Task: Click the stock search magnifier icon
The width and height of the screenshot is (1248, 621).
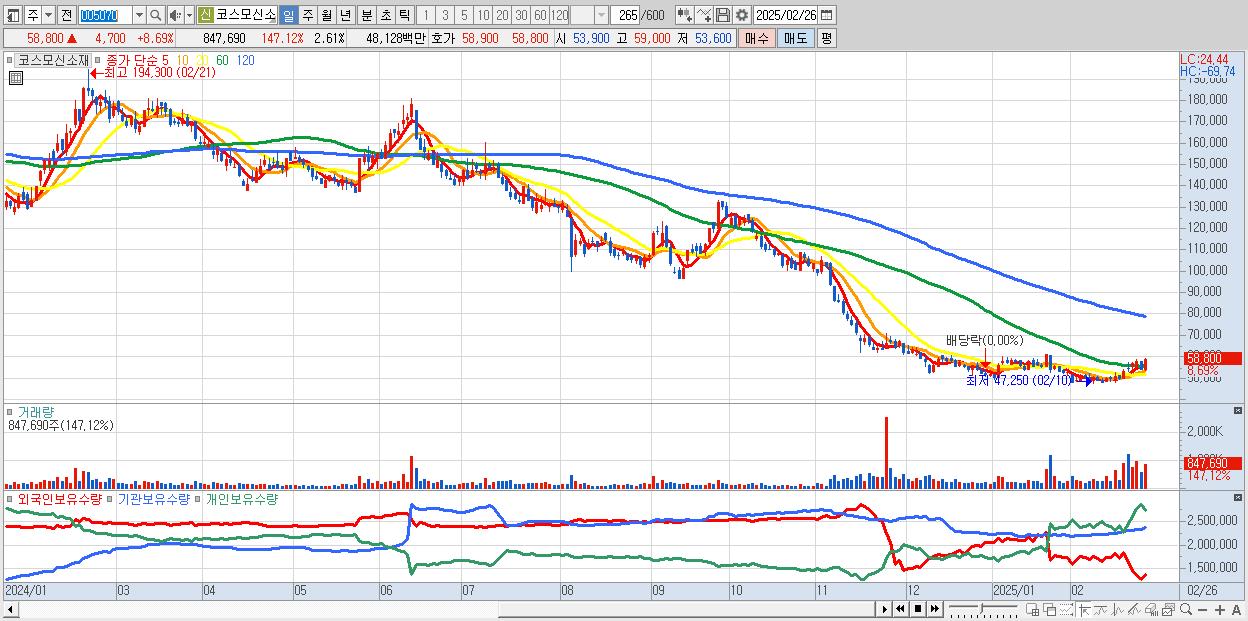Action: point(155,15)
